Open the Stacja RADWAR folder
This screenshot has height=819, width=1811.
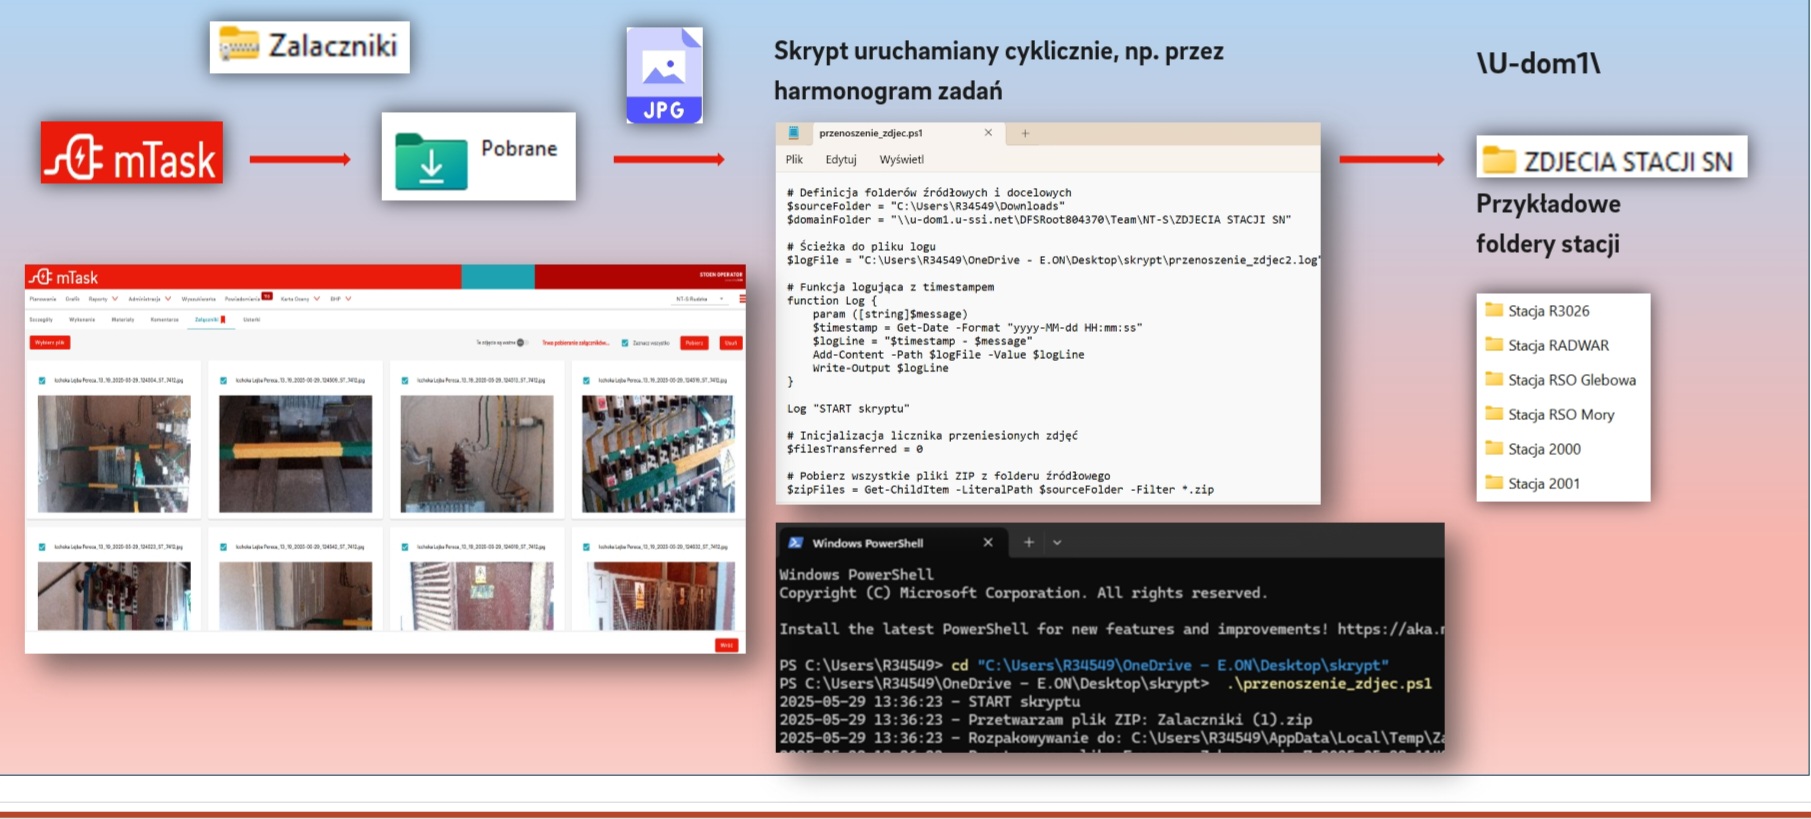(x=1547, y=345)
